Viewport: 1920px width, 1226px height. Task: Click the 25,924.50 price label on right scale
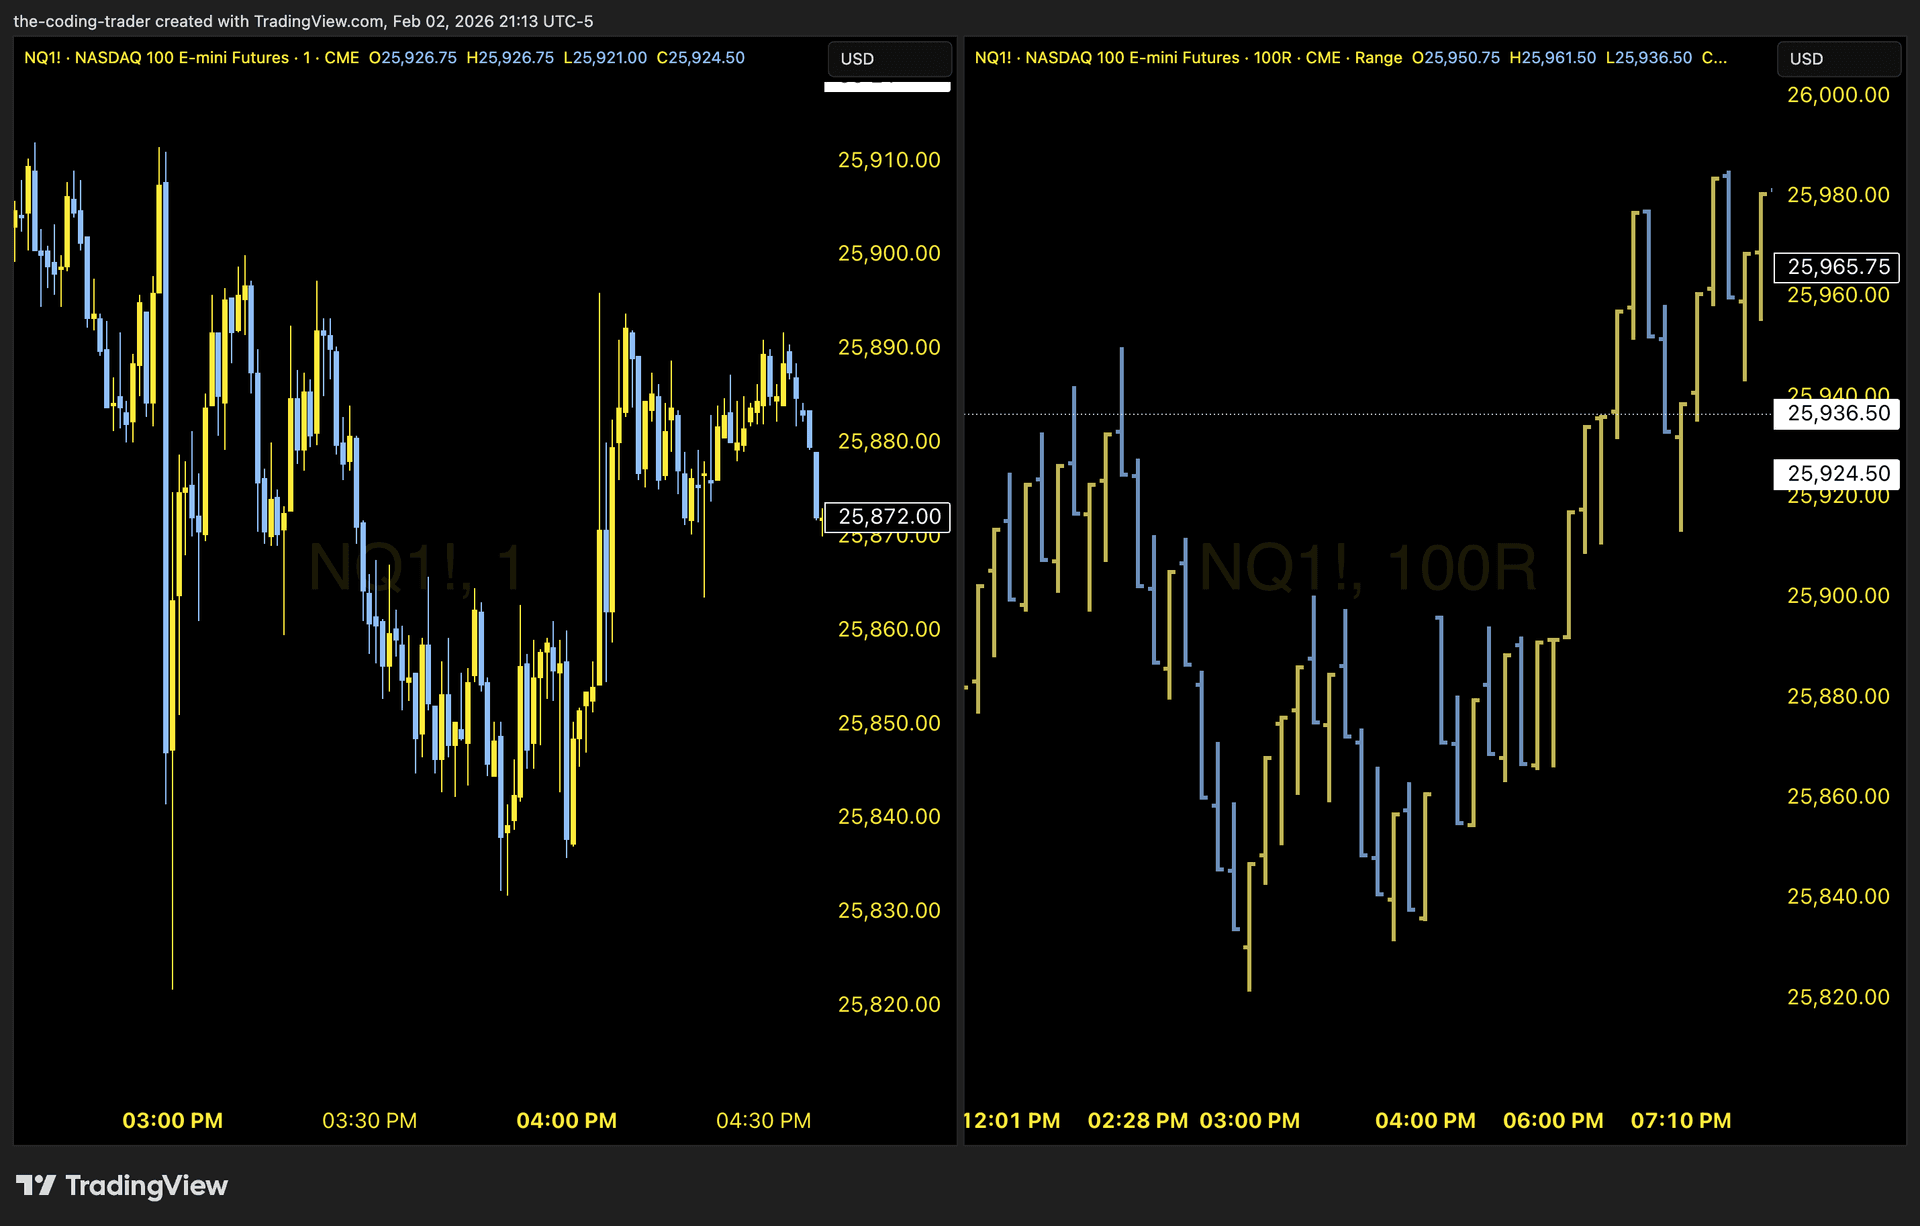pos(1836,473)
